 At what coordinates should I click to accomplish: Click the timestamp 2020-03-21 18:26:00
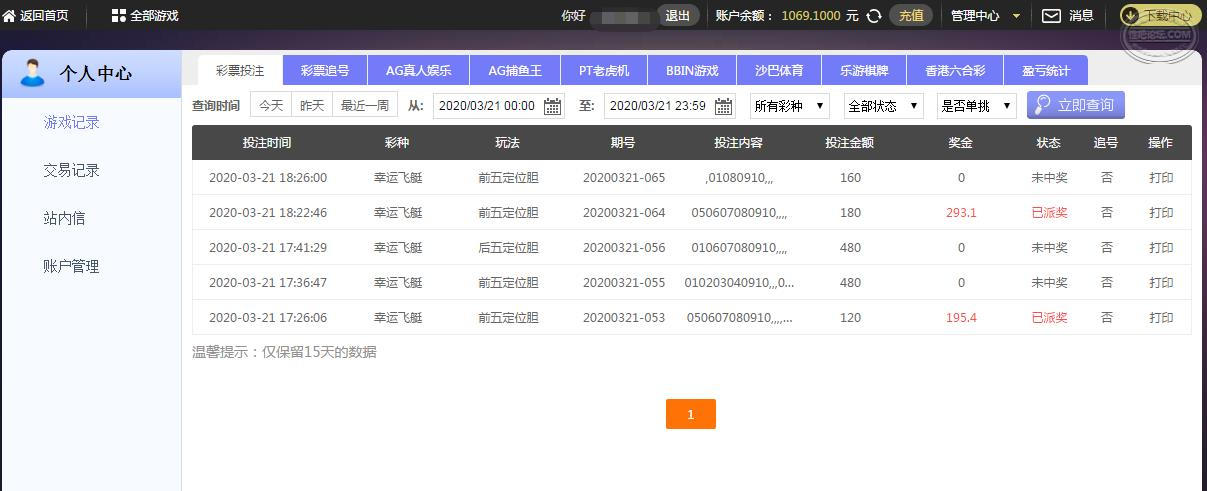(x=268, y=178)
